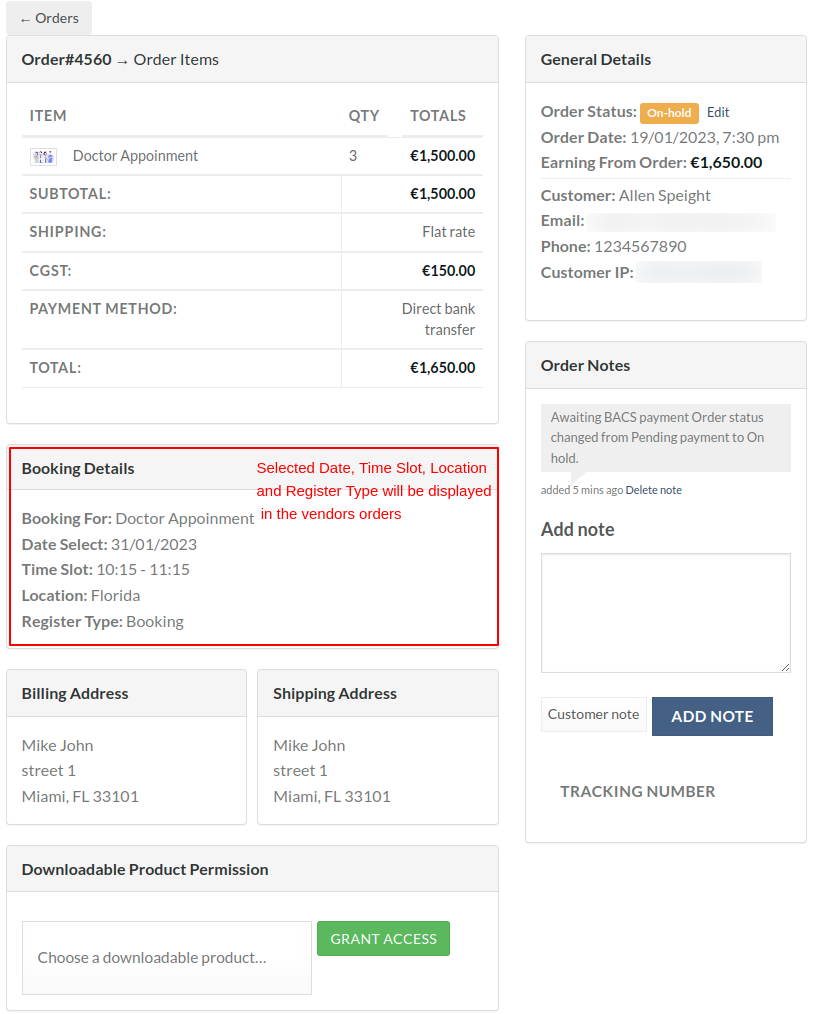Click the GRANT ACCESS button
This screenshot has height=1014, width=814.
pyautogui.click(x=383, y=939)
